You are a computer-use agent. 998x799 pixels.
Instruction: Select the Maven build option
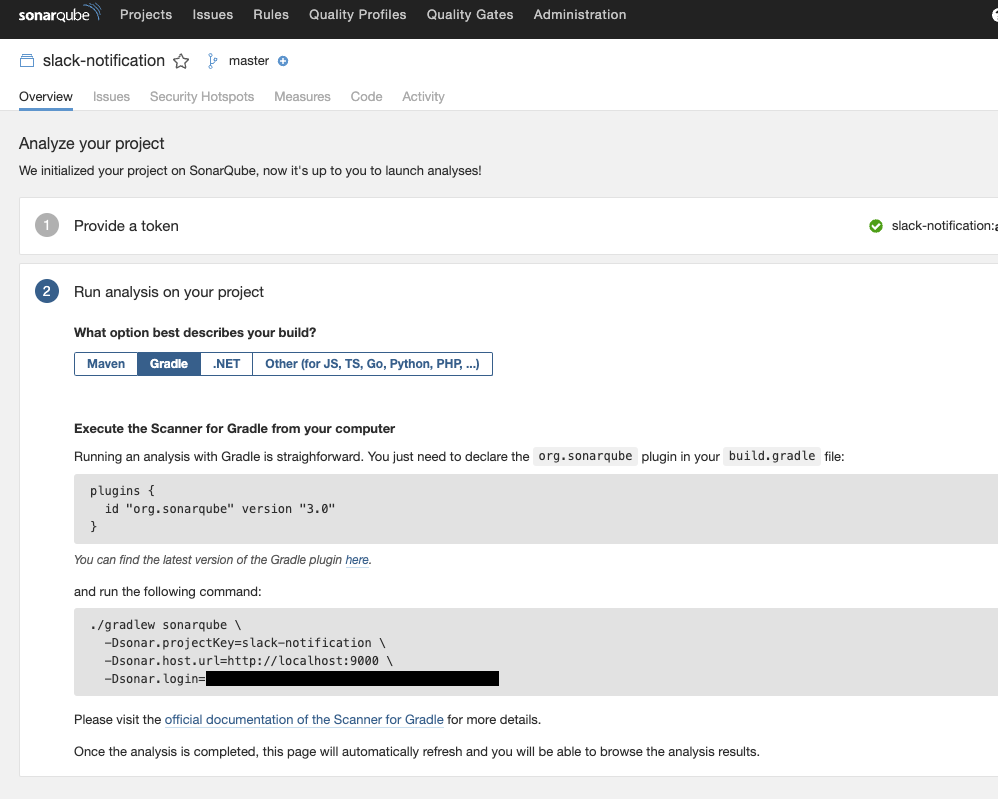coord(106,364)
